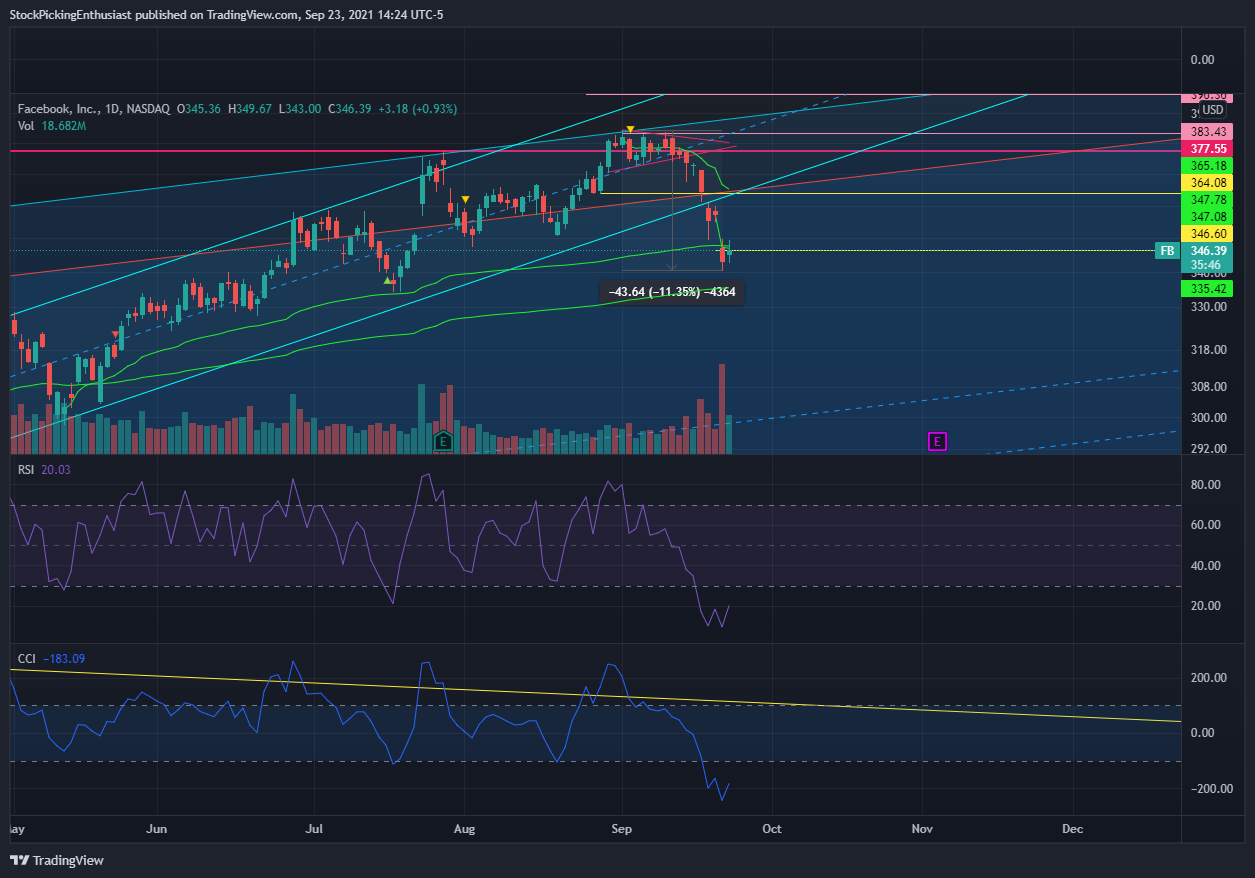This screenshot has height=878, width=1255.
Task: Click the green 365.18 price label
Action: pos(1206,165)
